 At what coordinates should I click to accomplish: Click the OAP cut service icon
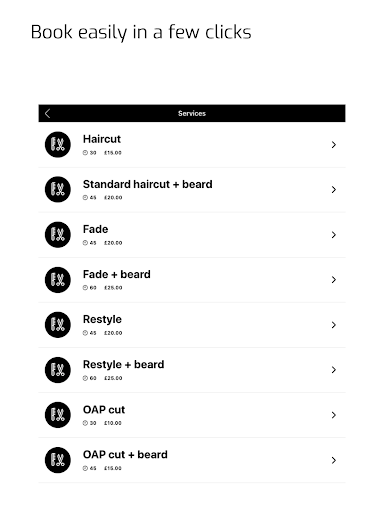[x=58, y=415]
